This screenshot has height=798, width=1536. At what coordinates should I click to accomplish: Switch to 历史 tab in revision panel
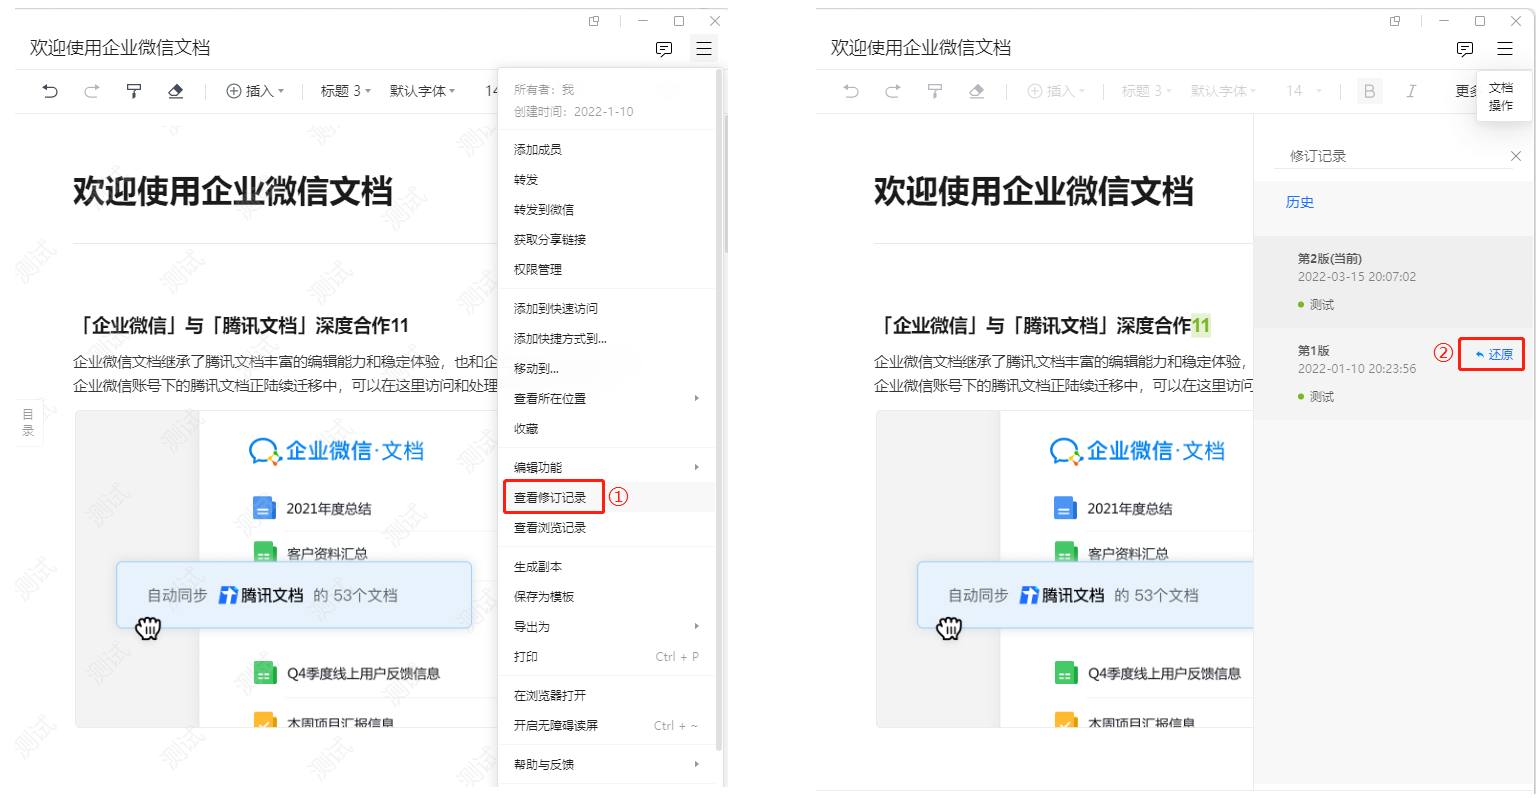[1299, 202]
